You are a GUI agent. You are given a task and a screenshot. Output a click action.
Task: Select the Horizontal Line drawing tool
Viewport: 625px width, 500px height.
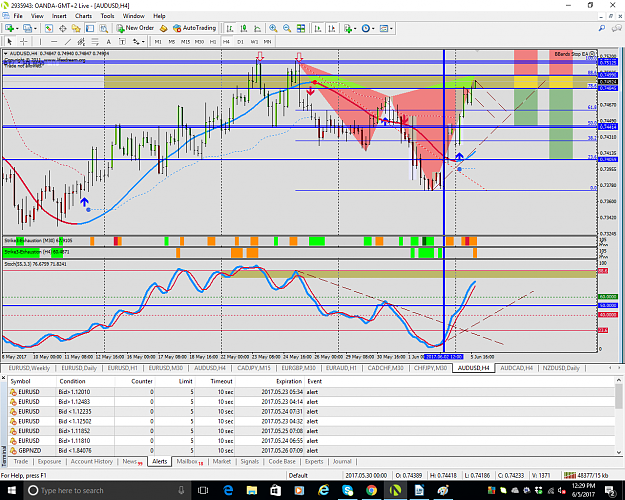[x=54, y=41]
